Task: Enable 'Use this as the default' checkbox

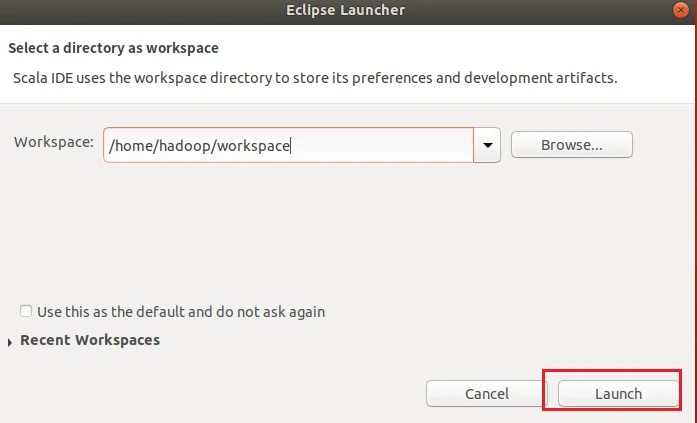Action: [x=26, y=312]
